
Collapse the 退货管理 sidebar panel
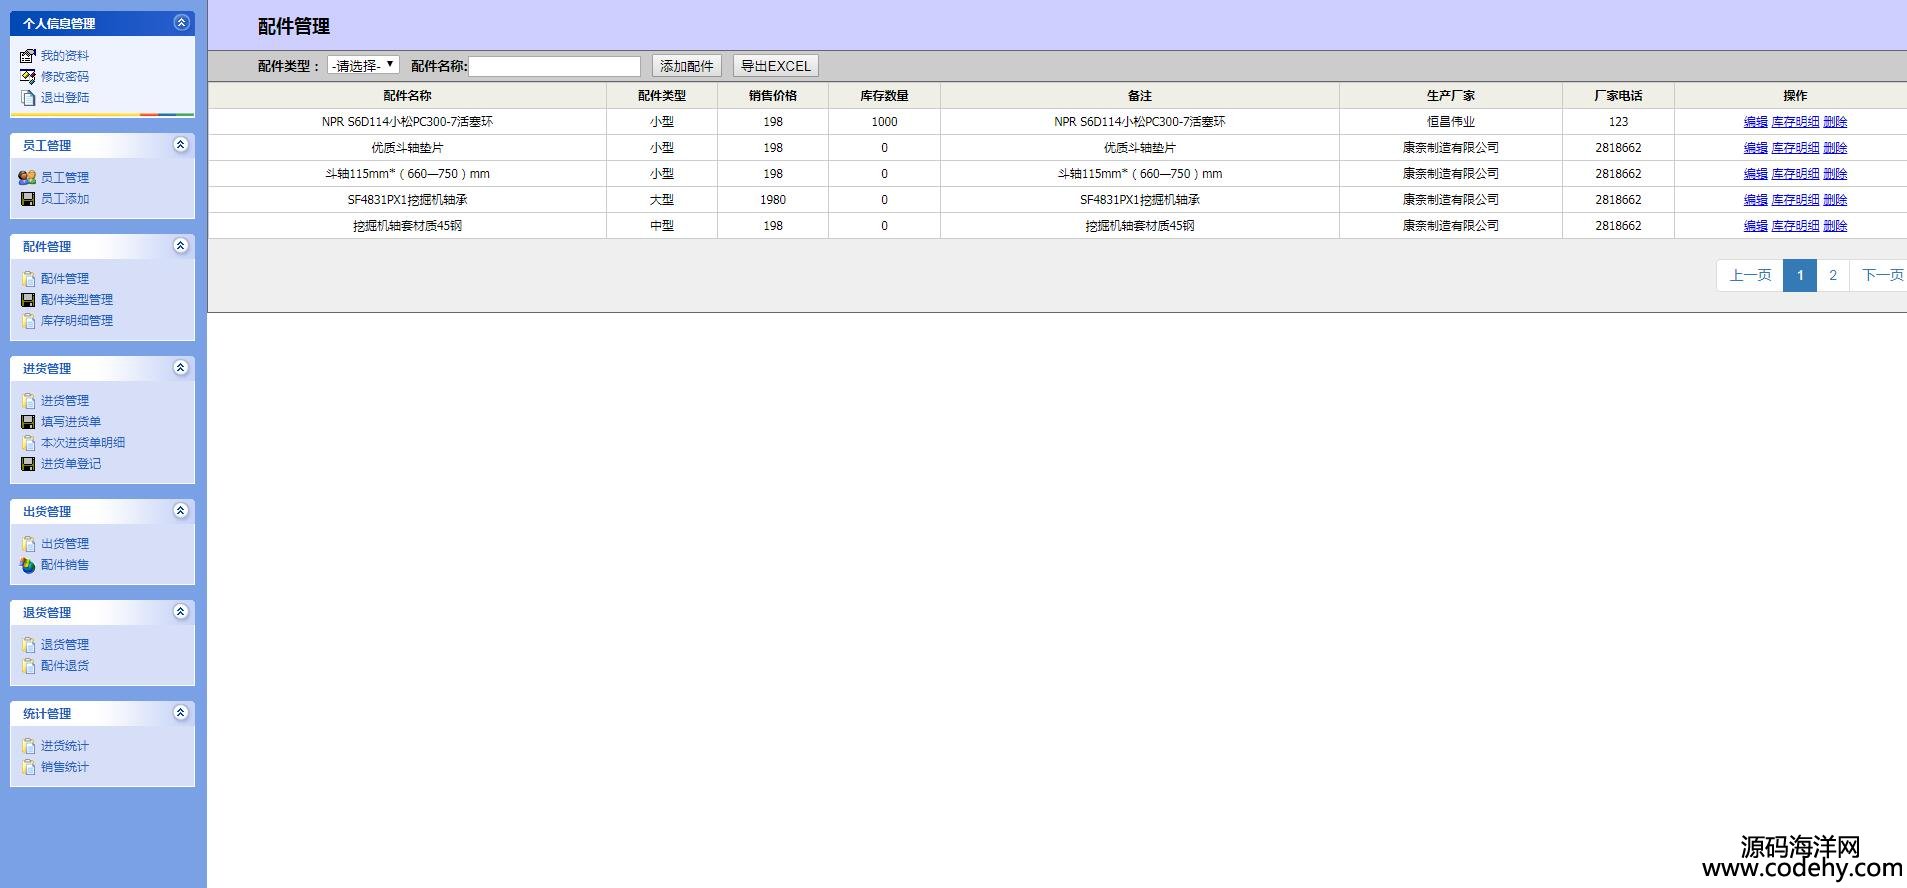coord(181,612)
